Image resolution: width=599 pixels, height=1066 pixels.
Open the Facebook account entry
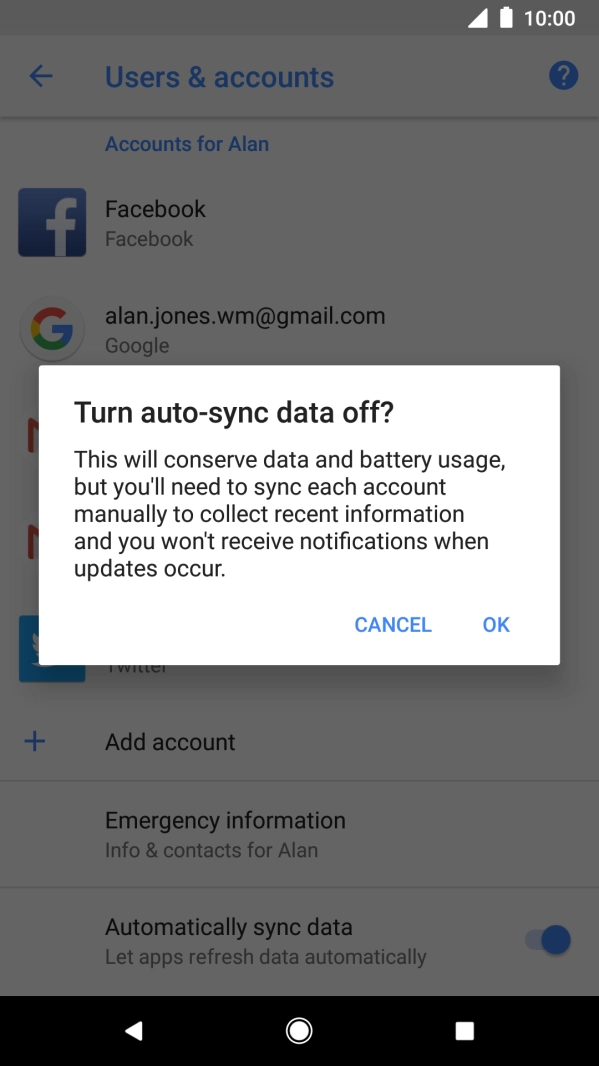(x=299, y=222)
